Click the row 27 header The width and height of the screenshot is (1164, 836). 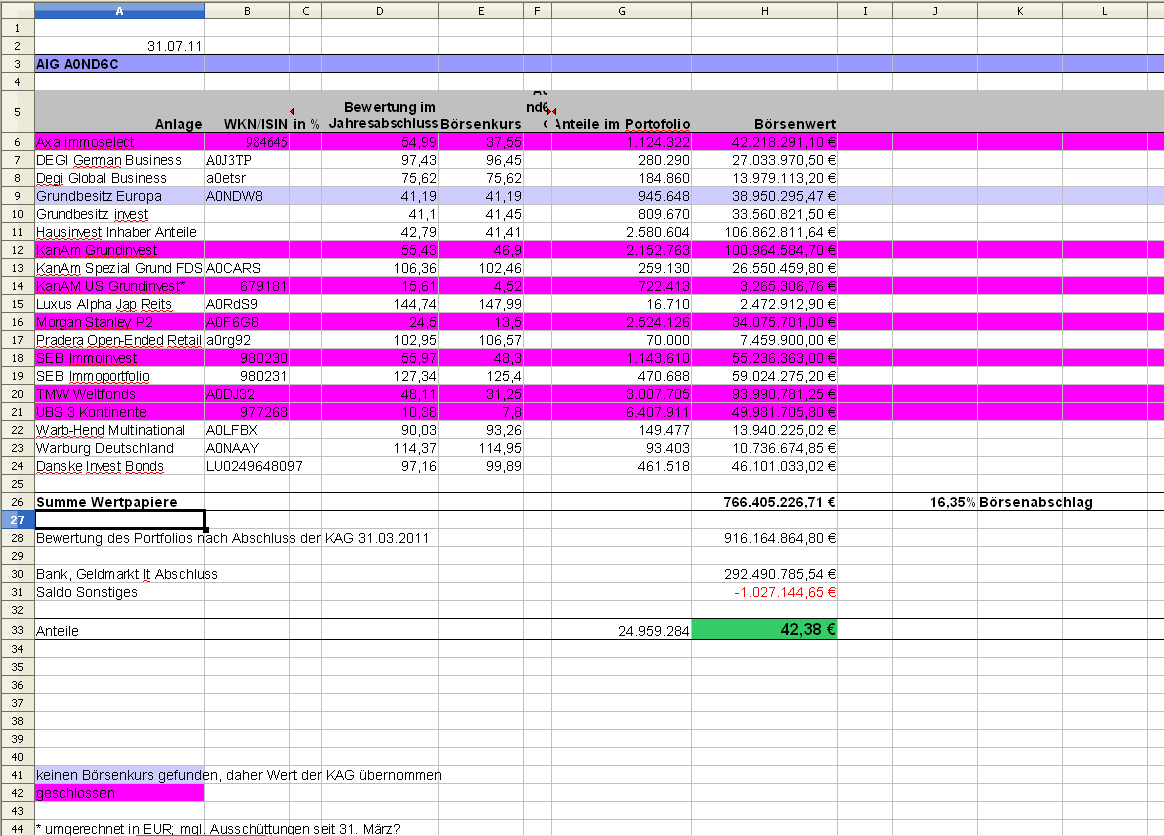point(17,520)
